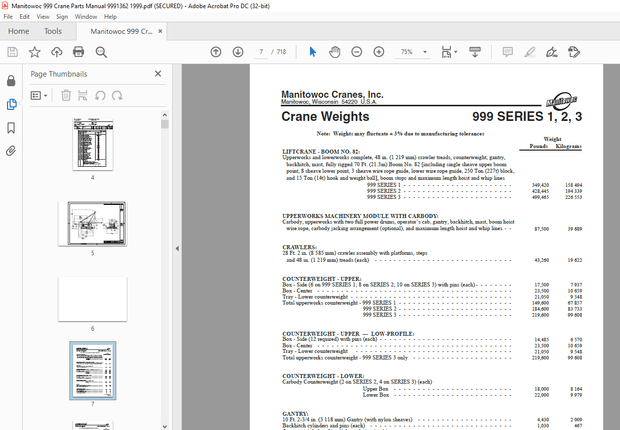The height and width of the screenshot is (430, 620).
Task: Click 'Manitowoc Cranes, Inc.' header text
Action: (x=332, y=95)
